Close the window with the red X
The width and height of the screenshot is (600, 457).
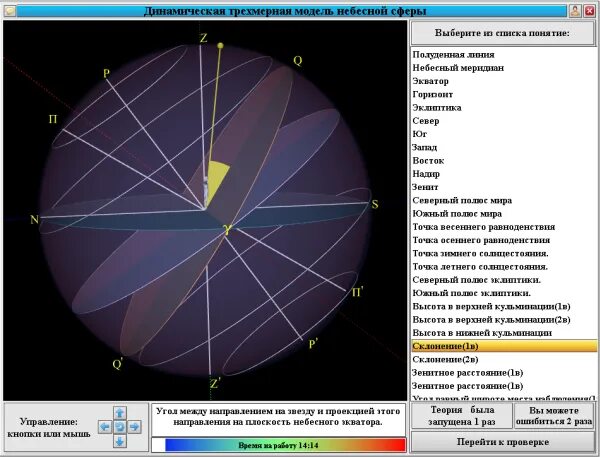[x=589, y=11]
